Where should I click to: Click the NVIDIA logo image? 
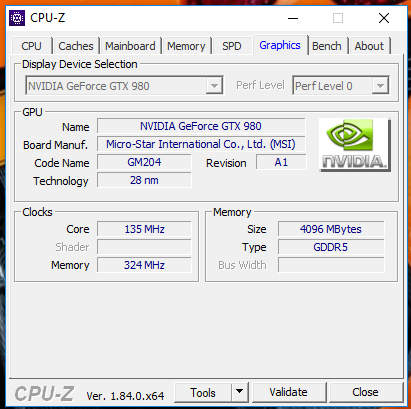tap(355, 145)
